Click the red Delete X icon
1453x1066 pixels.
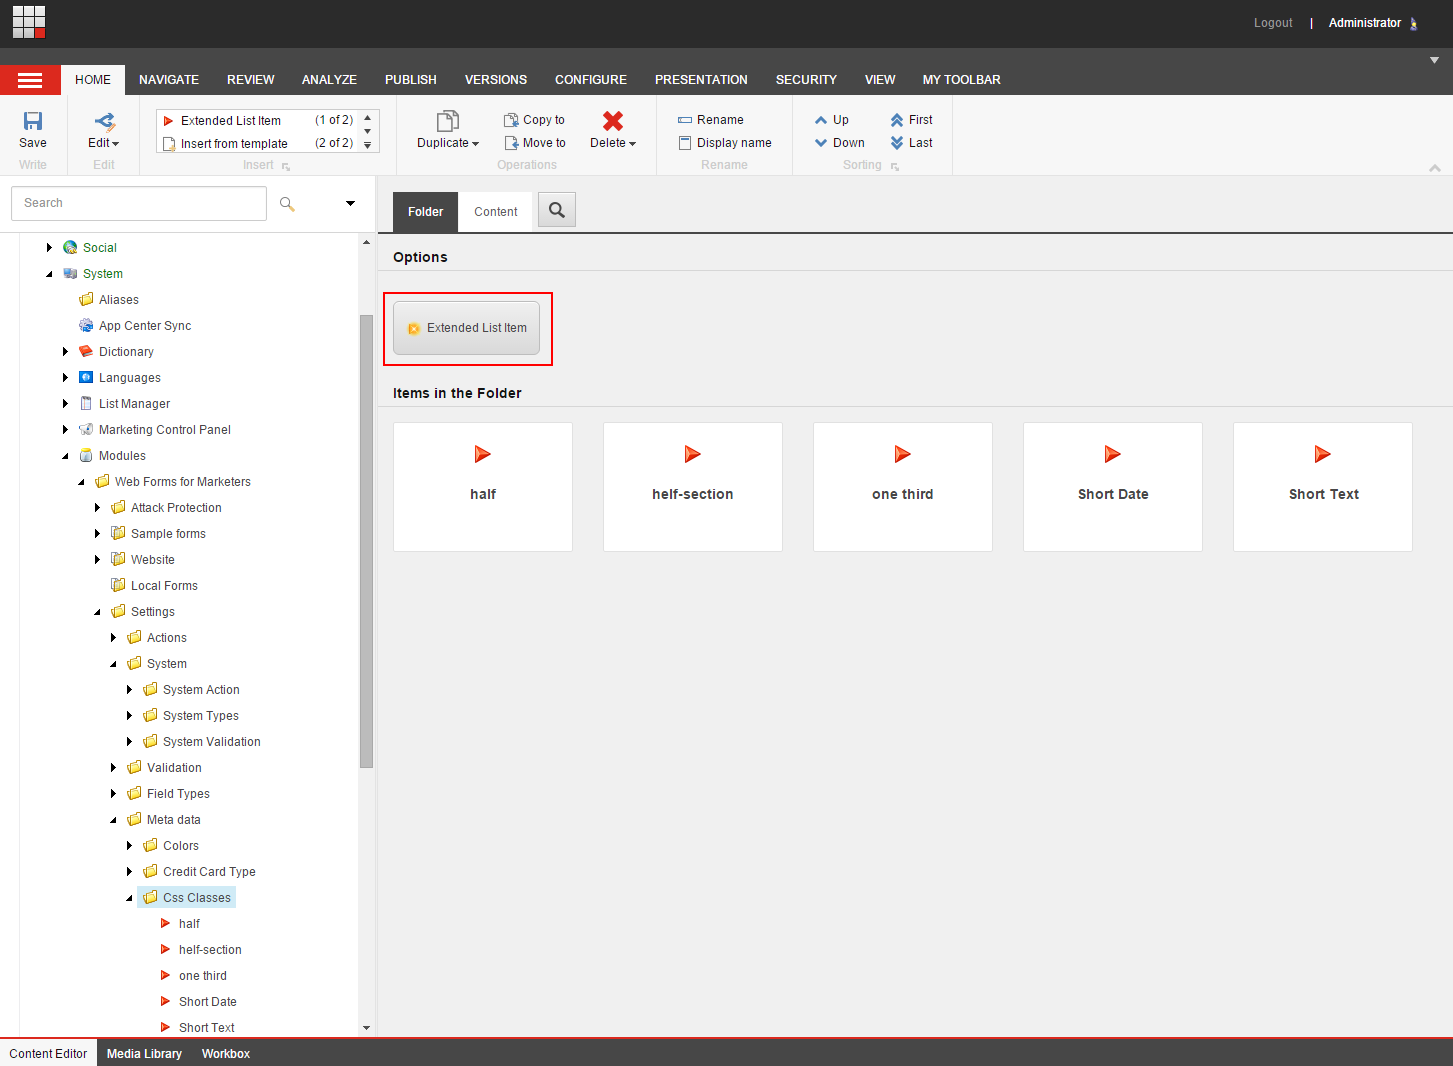coord(613,121)
